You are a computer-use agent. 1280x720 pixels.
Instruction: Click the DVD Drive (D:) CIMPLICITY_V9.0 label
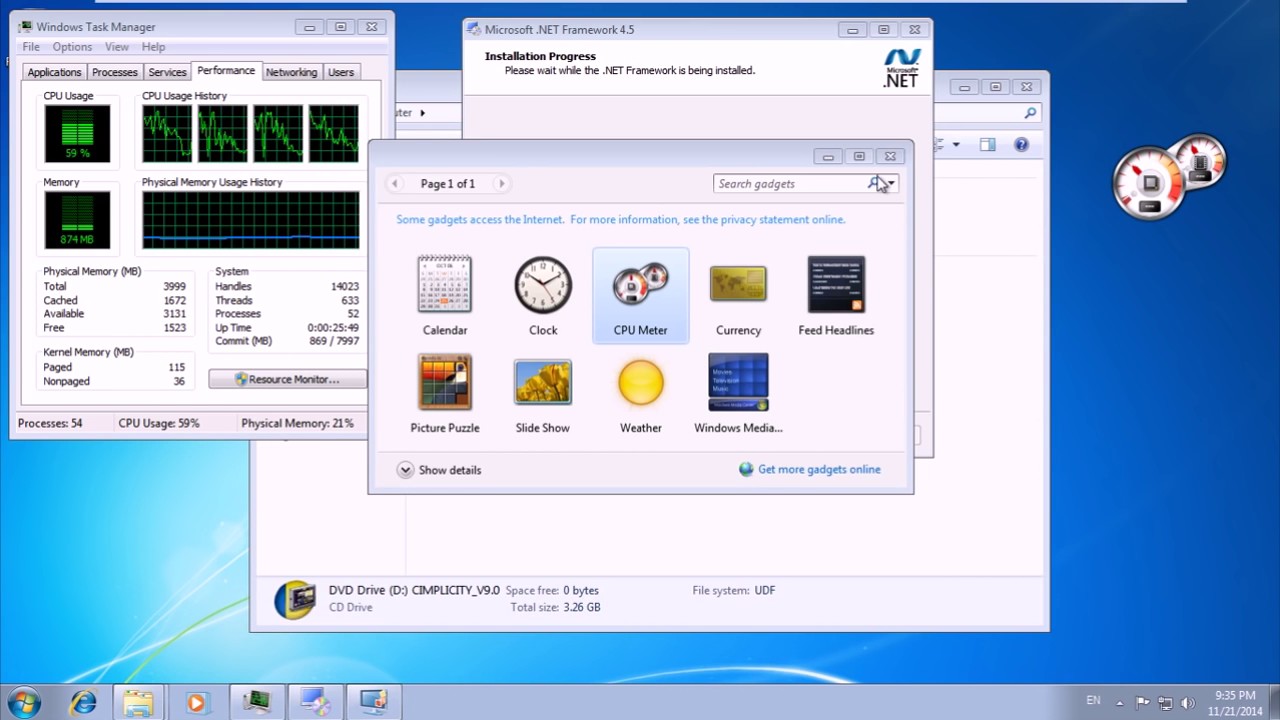point(414,590)
